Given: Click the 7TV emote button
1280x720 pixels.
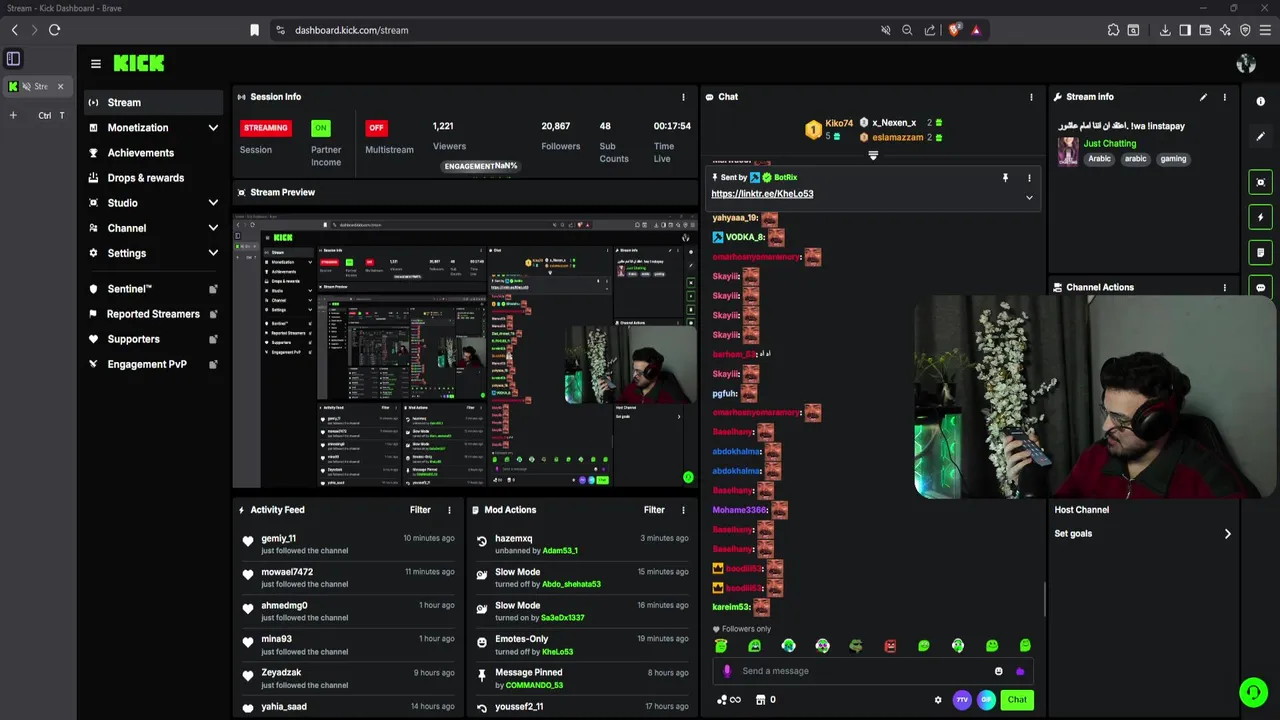Looking at the screenshot, I should tap(962, 700).
